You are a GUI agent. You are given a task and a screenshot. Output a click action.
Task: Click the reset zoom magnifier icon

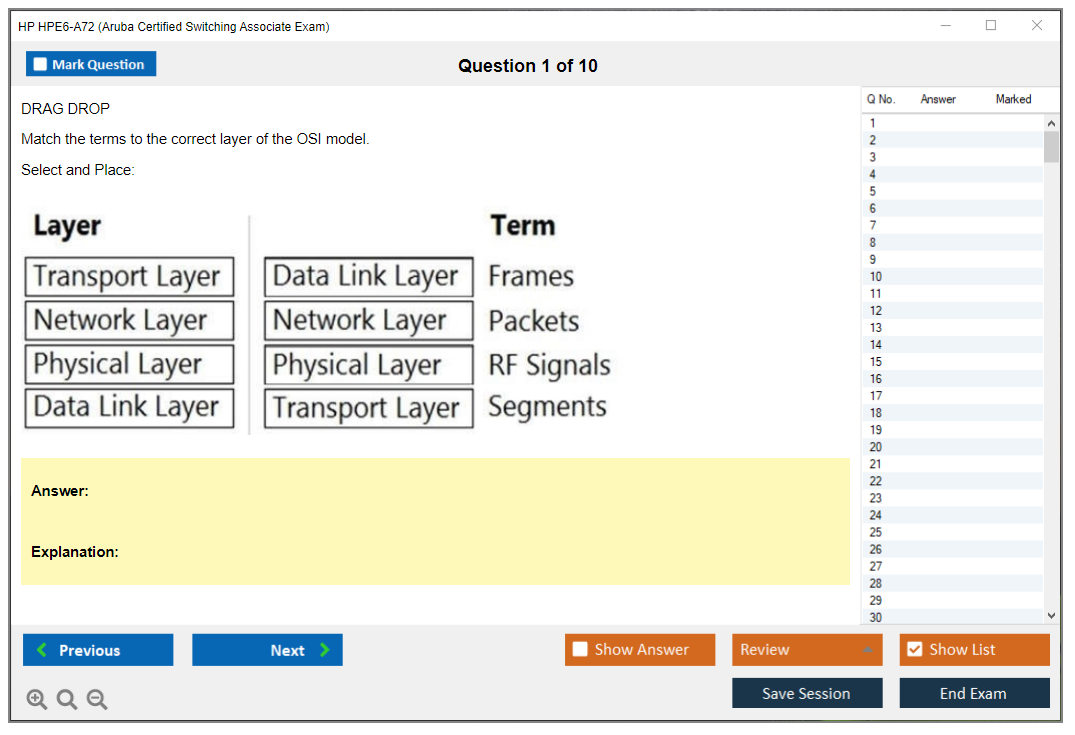pos(67,700)
